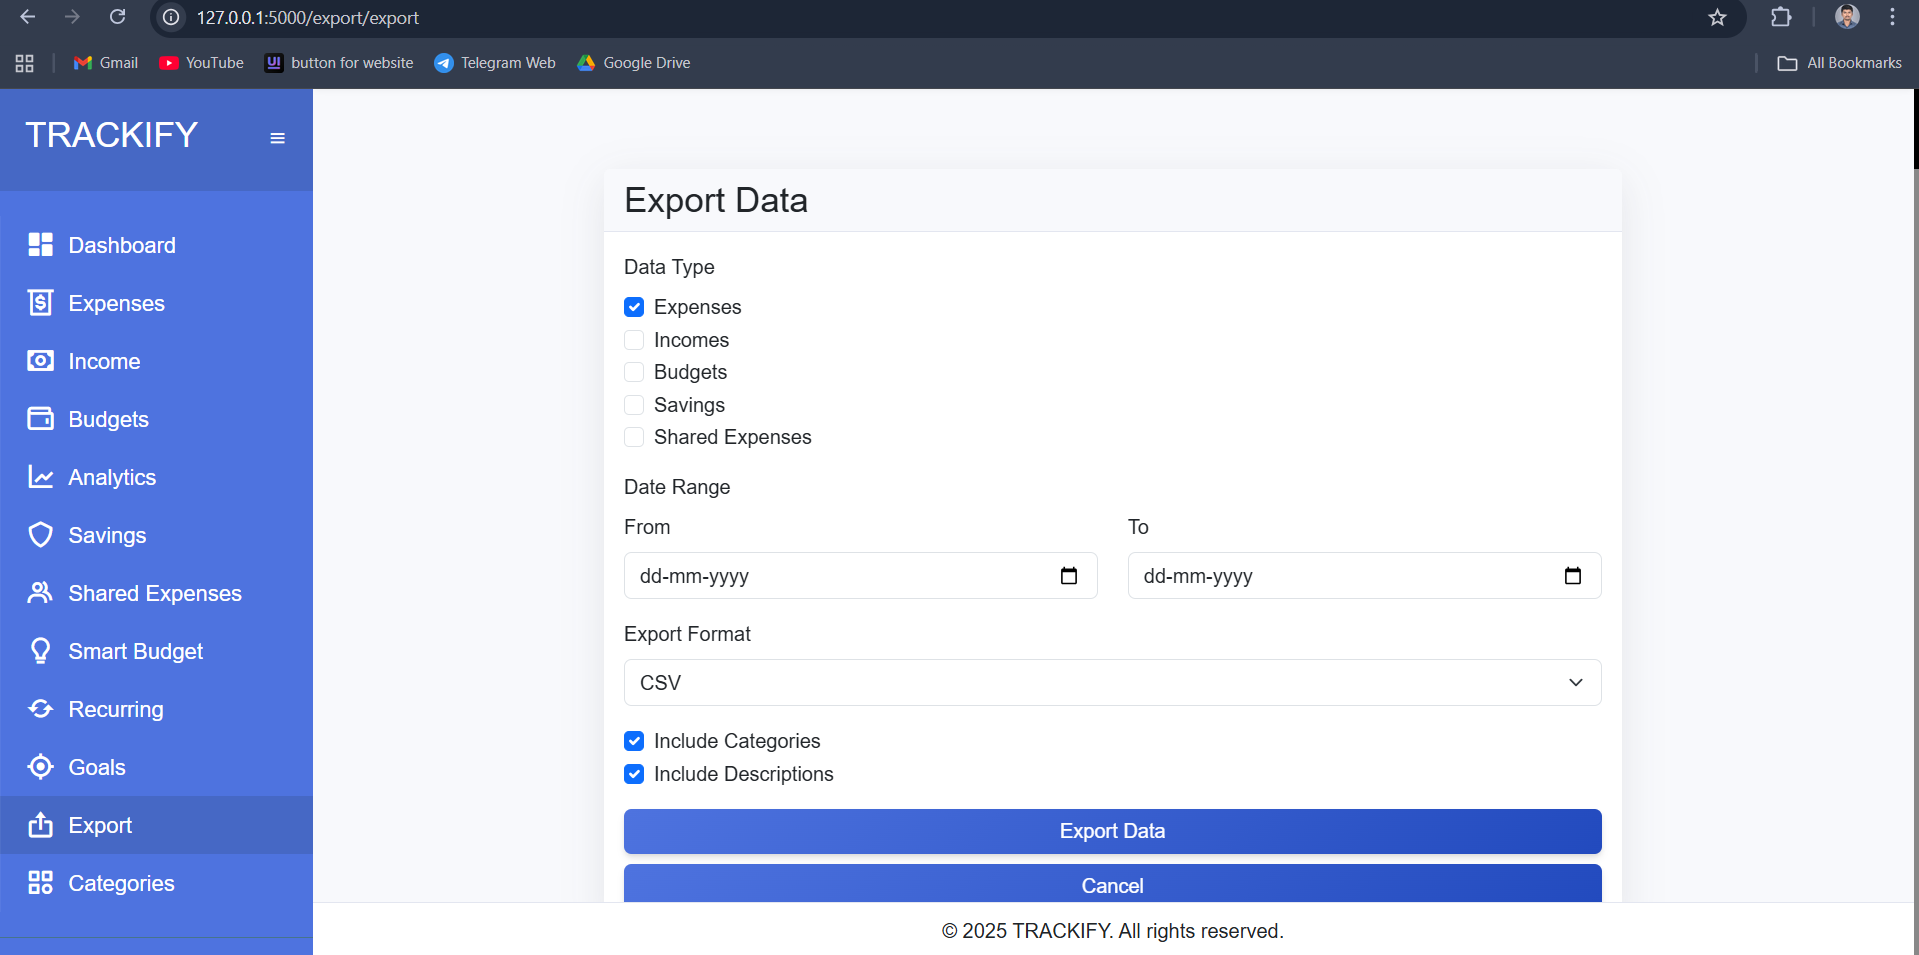Screen dimensions: 1919x955
Task: Click the TRACKIFY logo text
Action: point(112,135)
